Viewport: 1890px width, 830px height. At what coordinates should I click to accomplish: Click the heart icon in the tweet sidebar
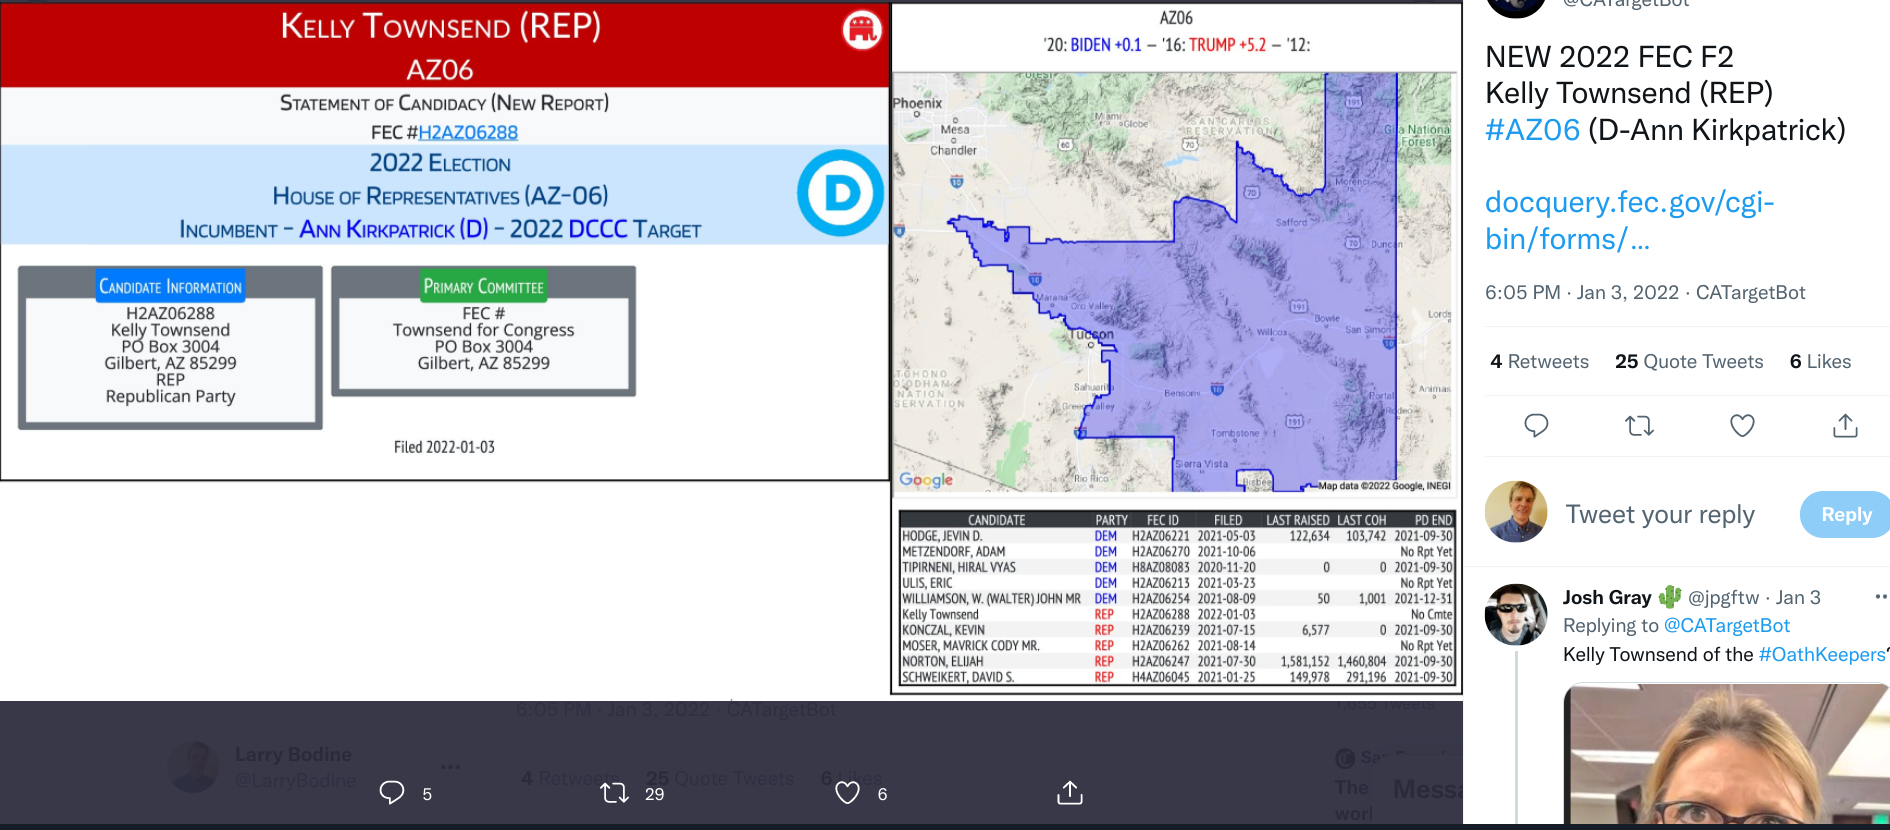pos(1743,426)
